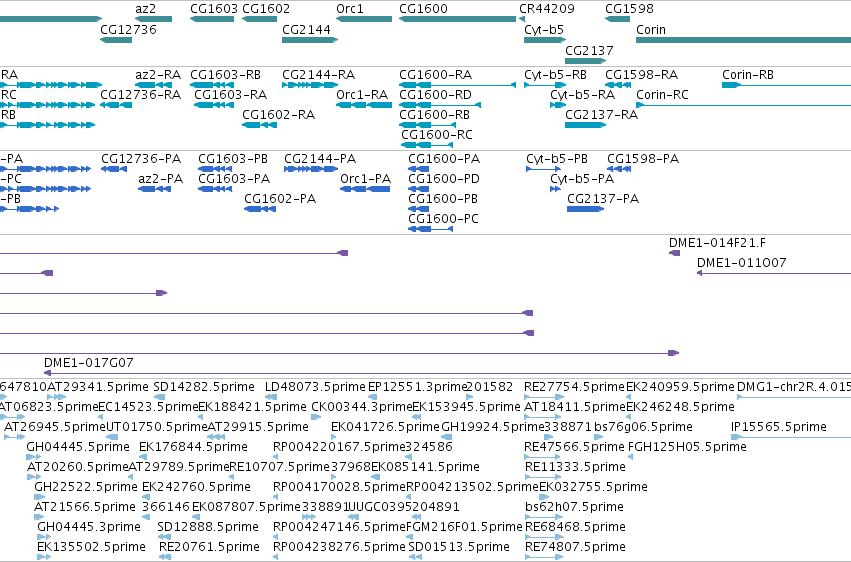Click the CG12736 gene label
This screenshot has height=562, width=851.
tap(129, 29)
